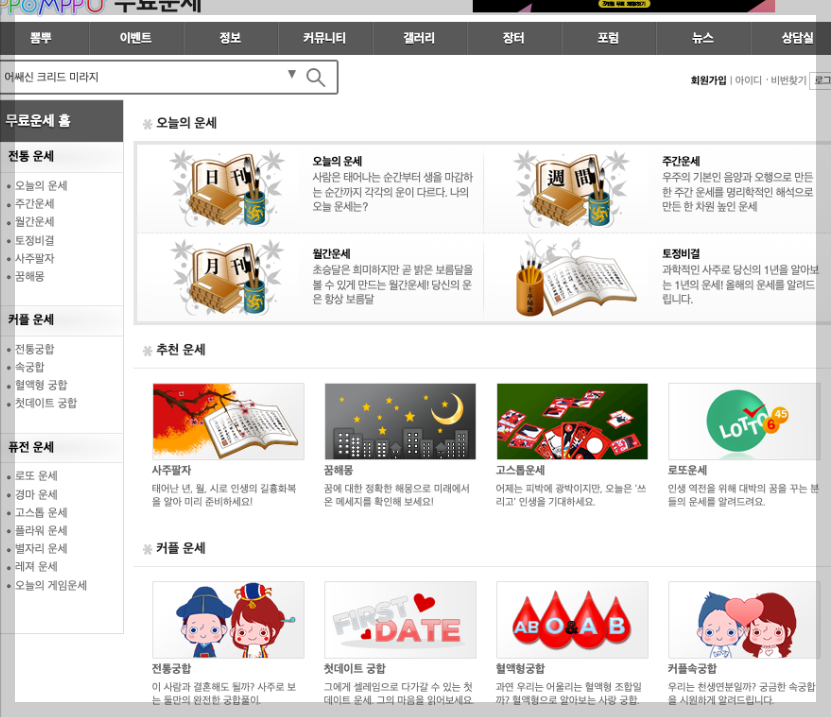Open the 전통궁합 card title link
The image size is (831, 717).
(171, 669)
